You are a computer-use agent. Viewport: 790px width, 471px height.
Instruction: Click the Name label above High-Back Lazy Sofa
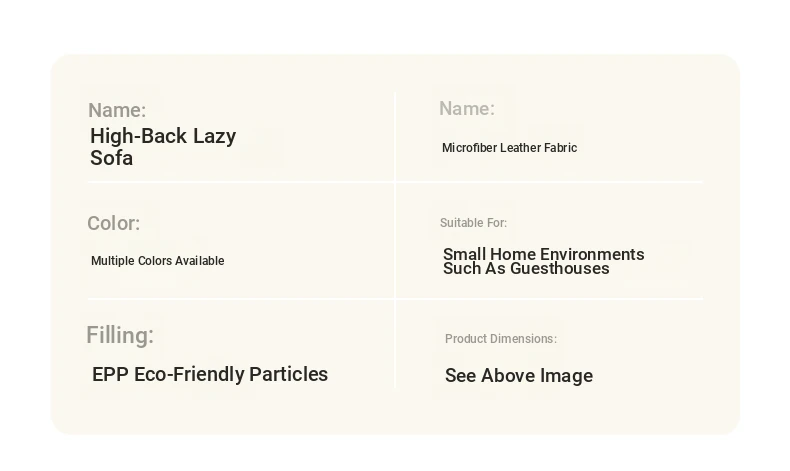click(117, 110)
